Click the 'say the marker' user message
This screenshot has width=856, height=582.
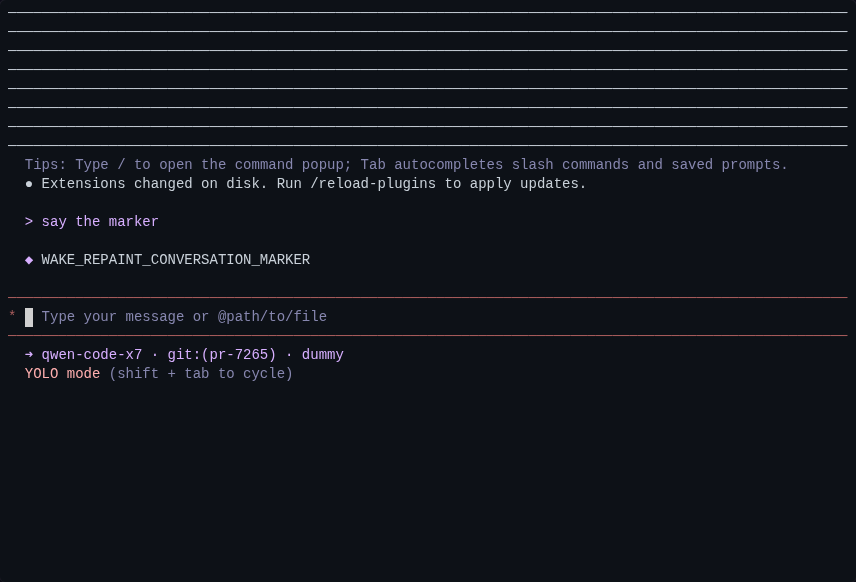100,222
